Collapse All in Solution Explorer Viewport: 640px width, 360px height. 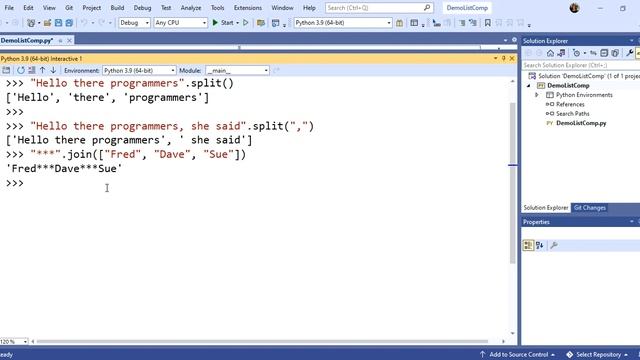tap(604, 53)
